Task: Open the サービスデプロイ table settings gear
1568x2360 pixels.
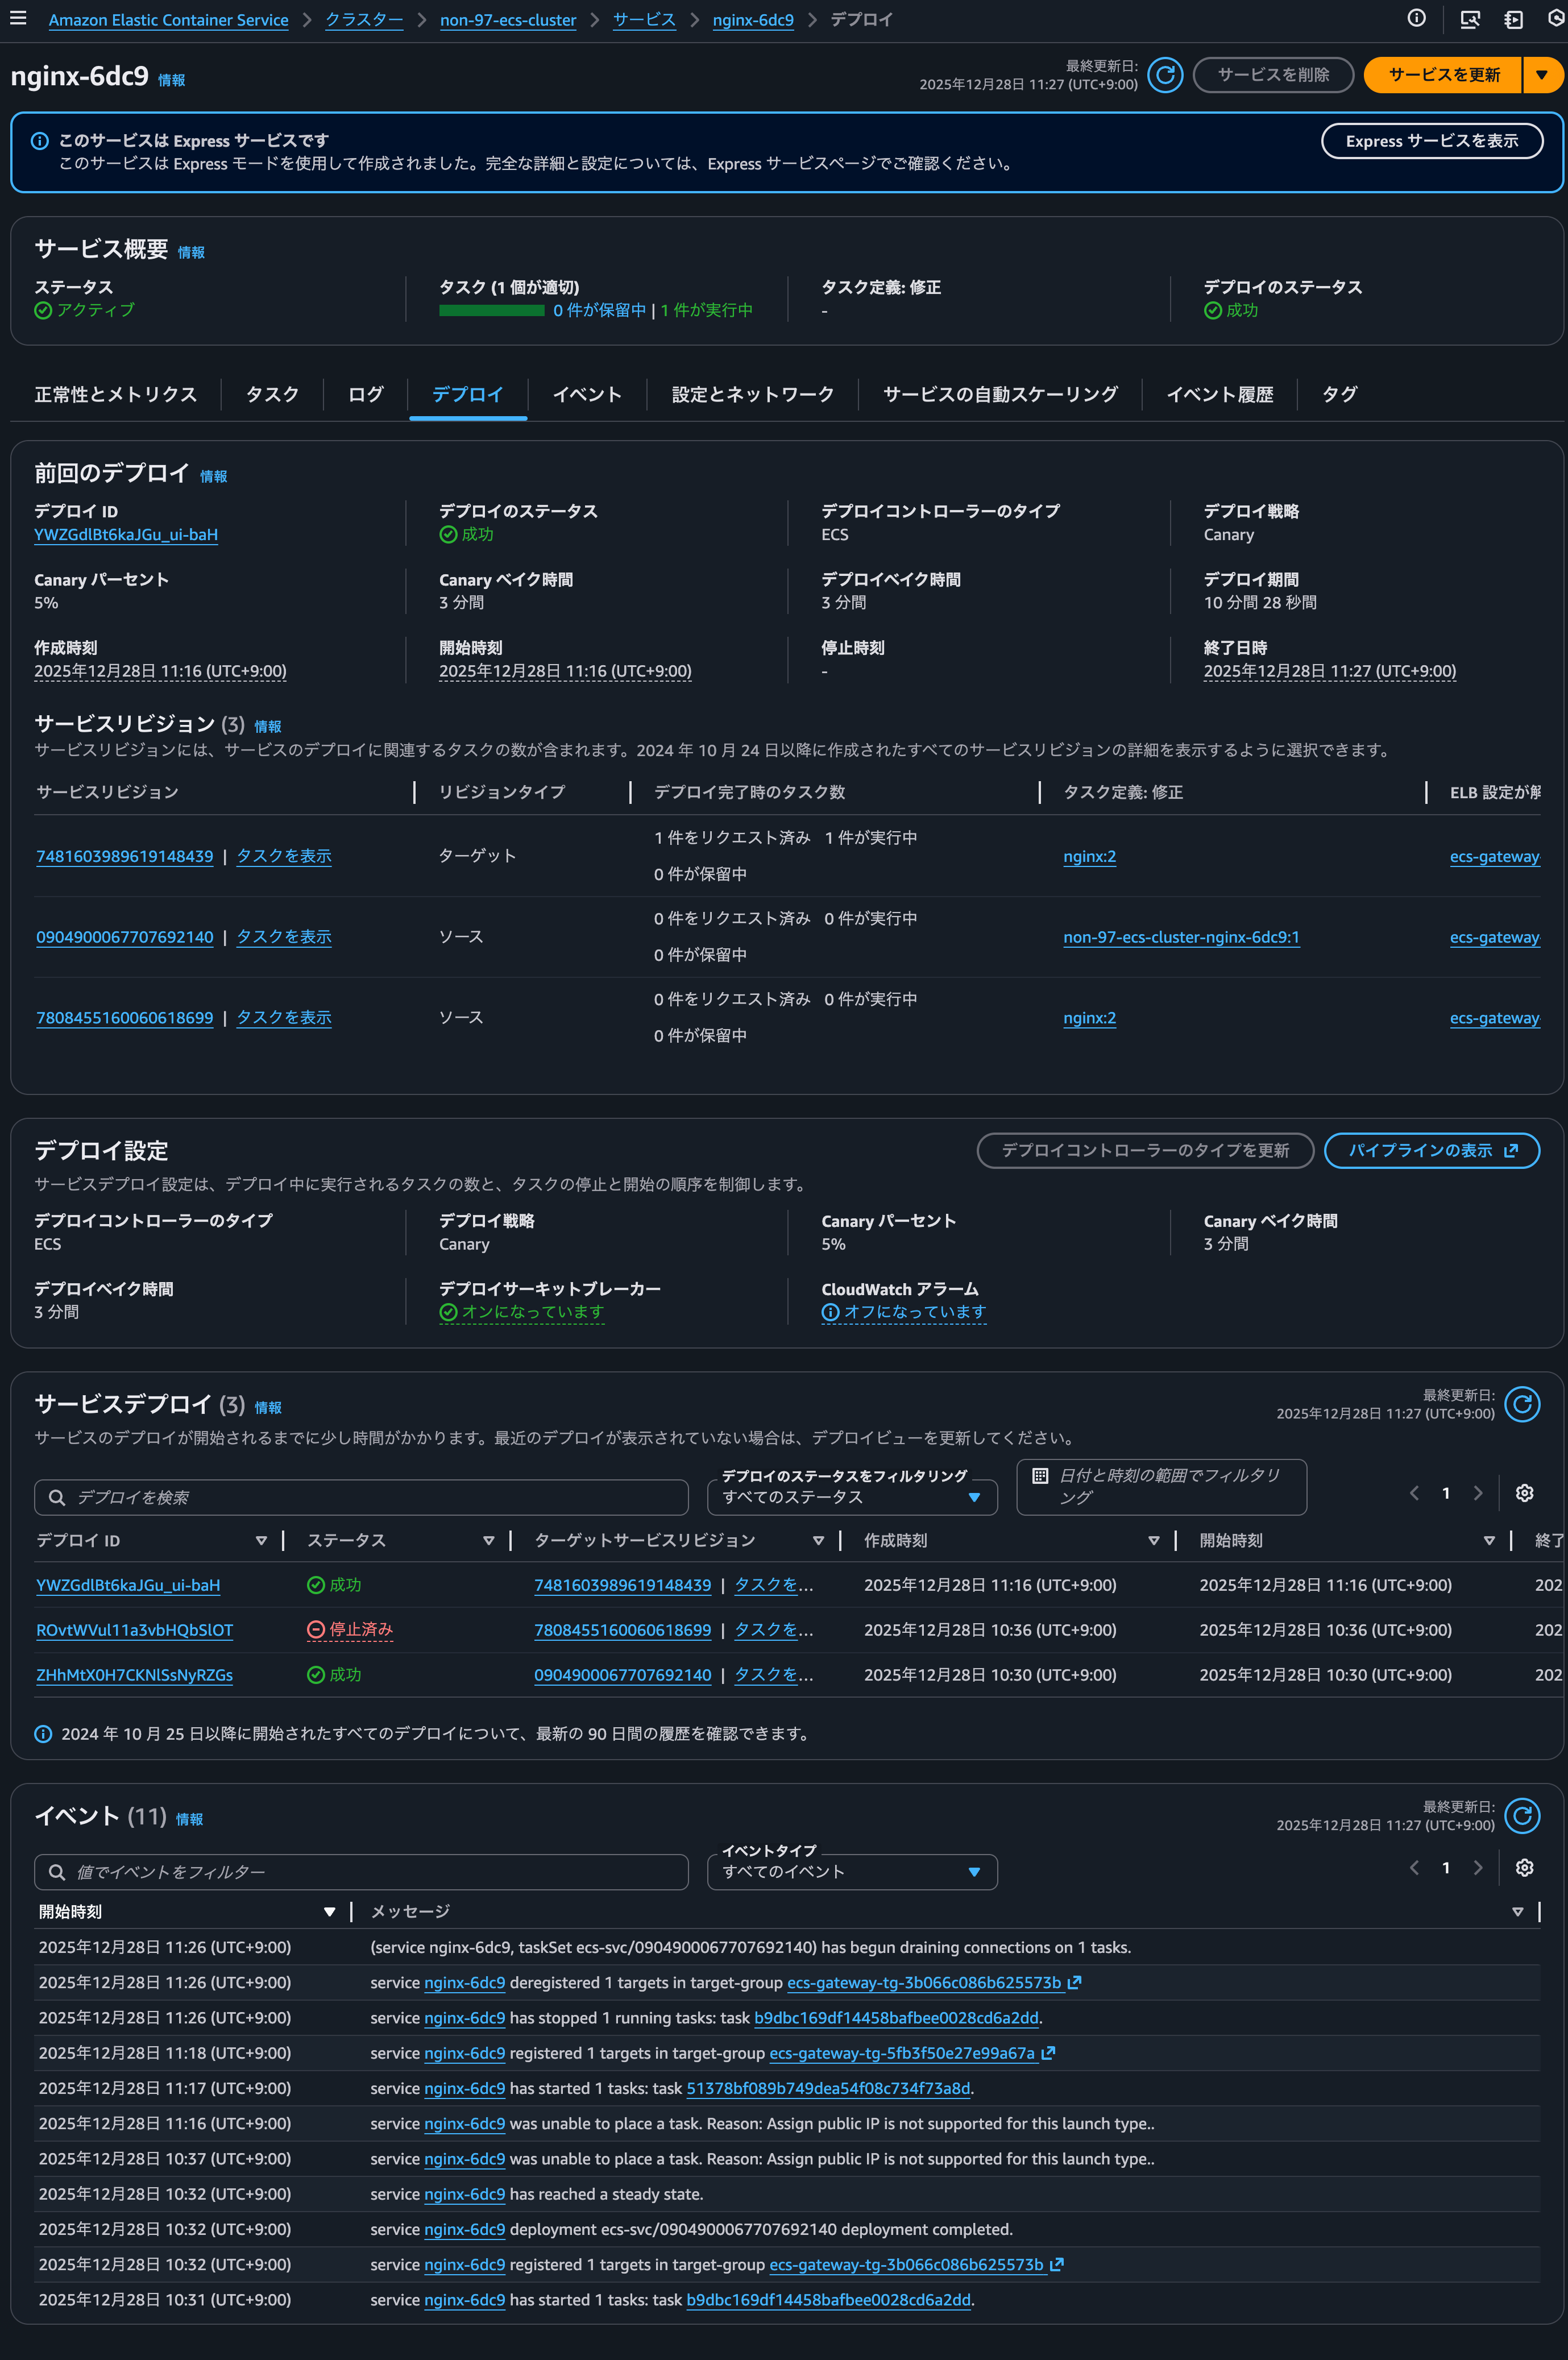Action: (1525, 1492)
